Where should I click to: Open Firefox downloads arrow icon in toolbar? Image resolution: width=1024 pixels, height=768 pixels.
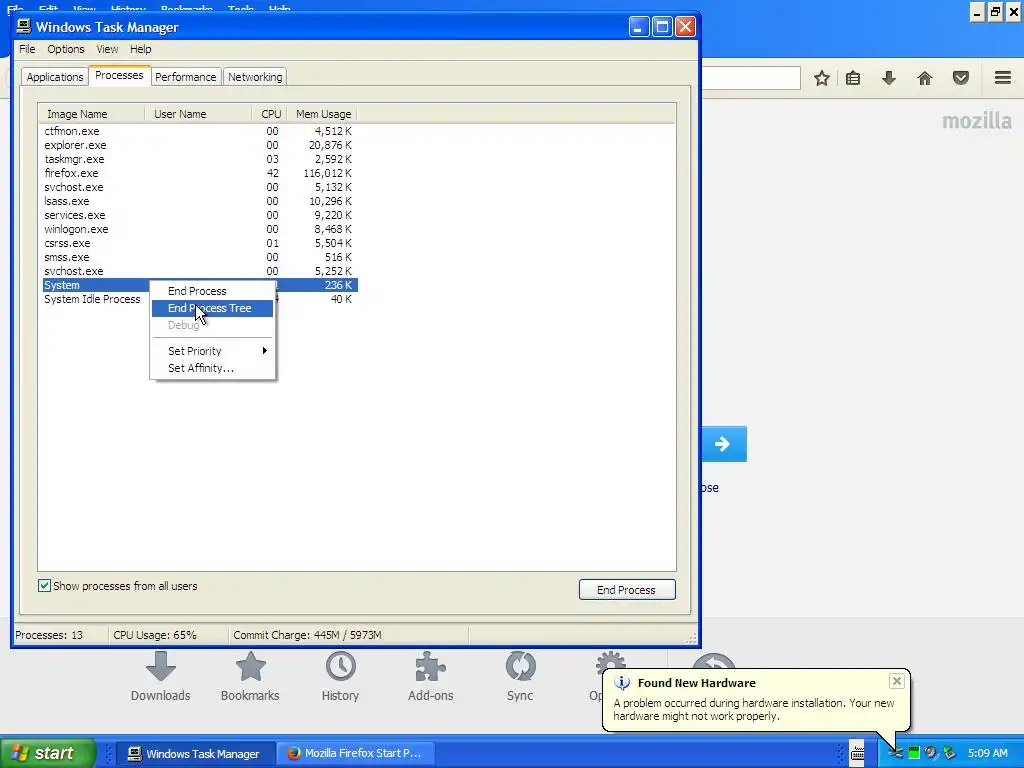[889, 78]
